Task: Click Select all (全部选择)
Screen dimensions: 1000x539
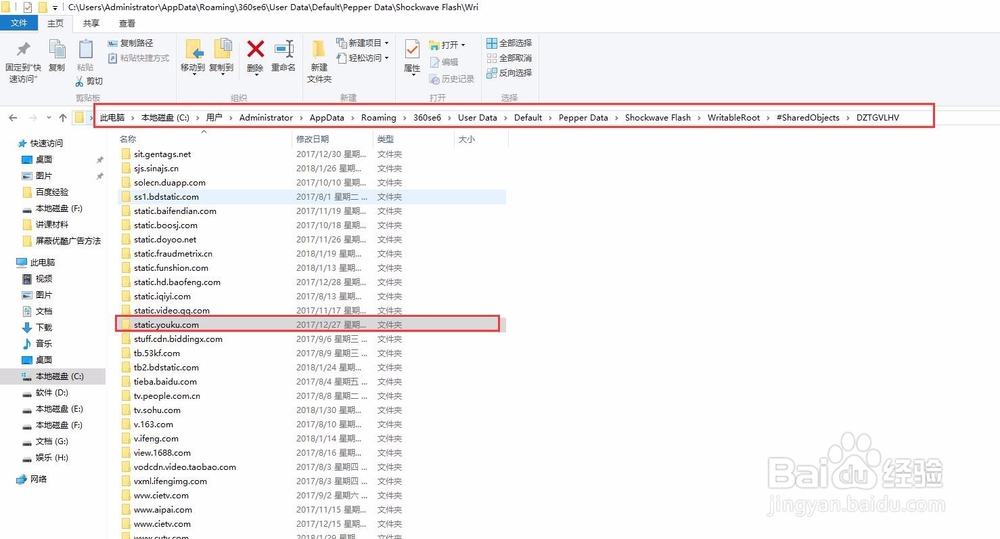Action: pos(509,43)
